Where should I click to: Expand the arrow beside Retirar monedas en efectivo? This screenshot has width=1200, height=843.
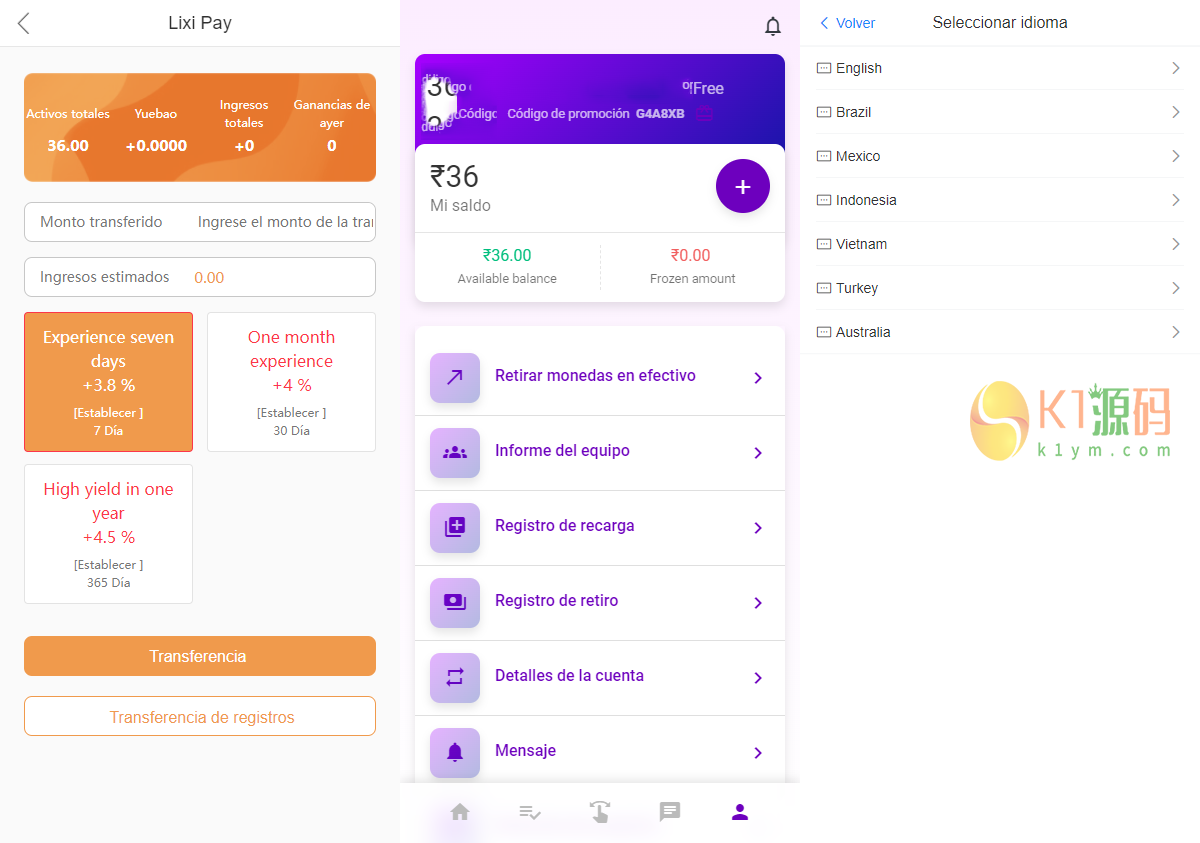tap(758, 378)
